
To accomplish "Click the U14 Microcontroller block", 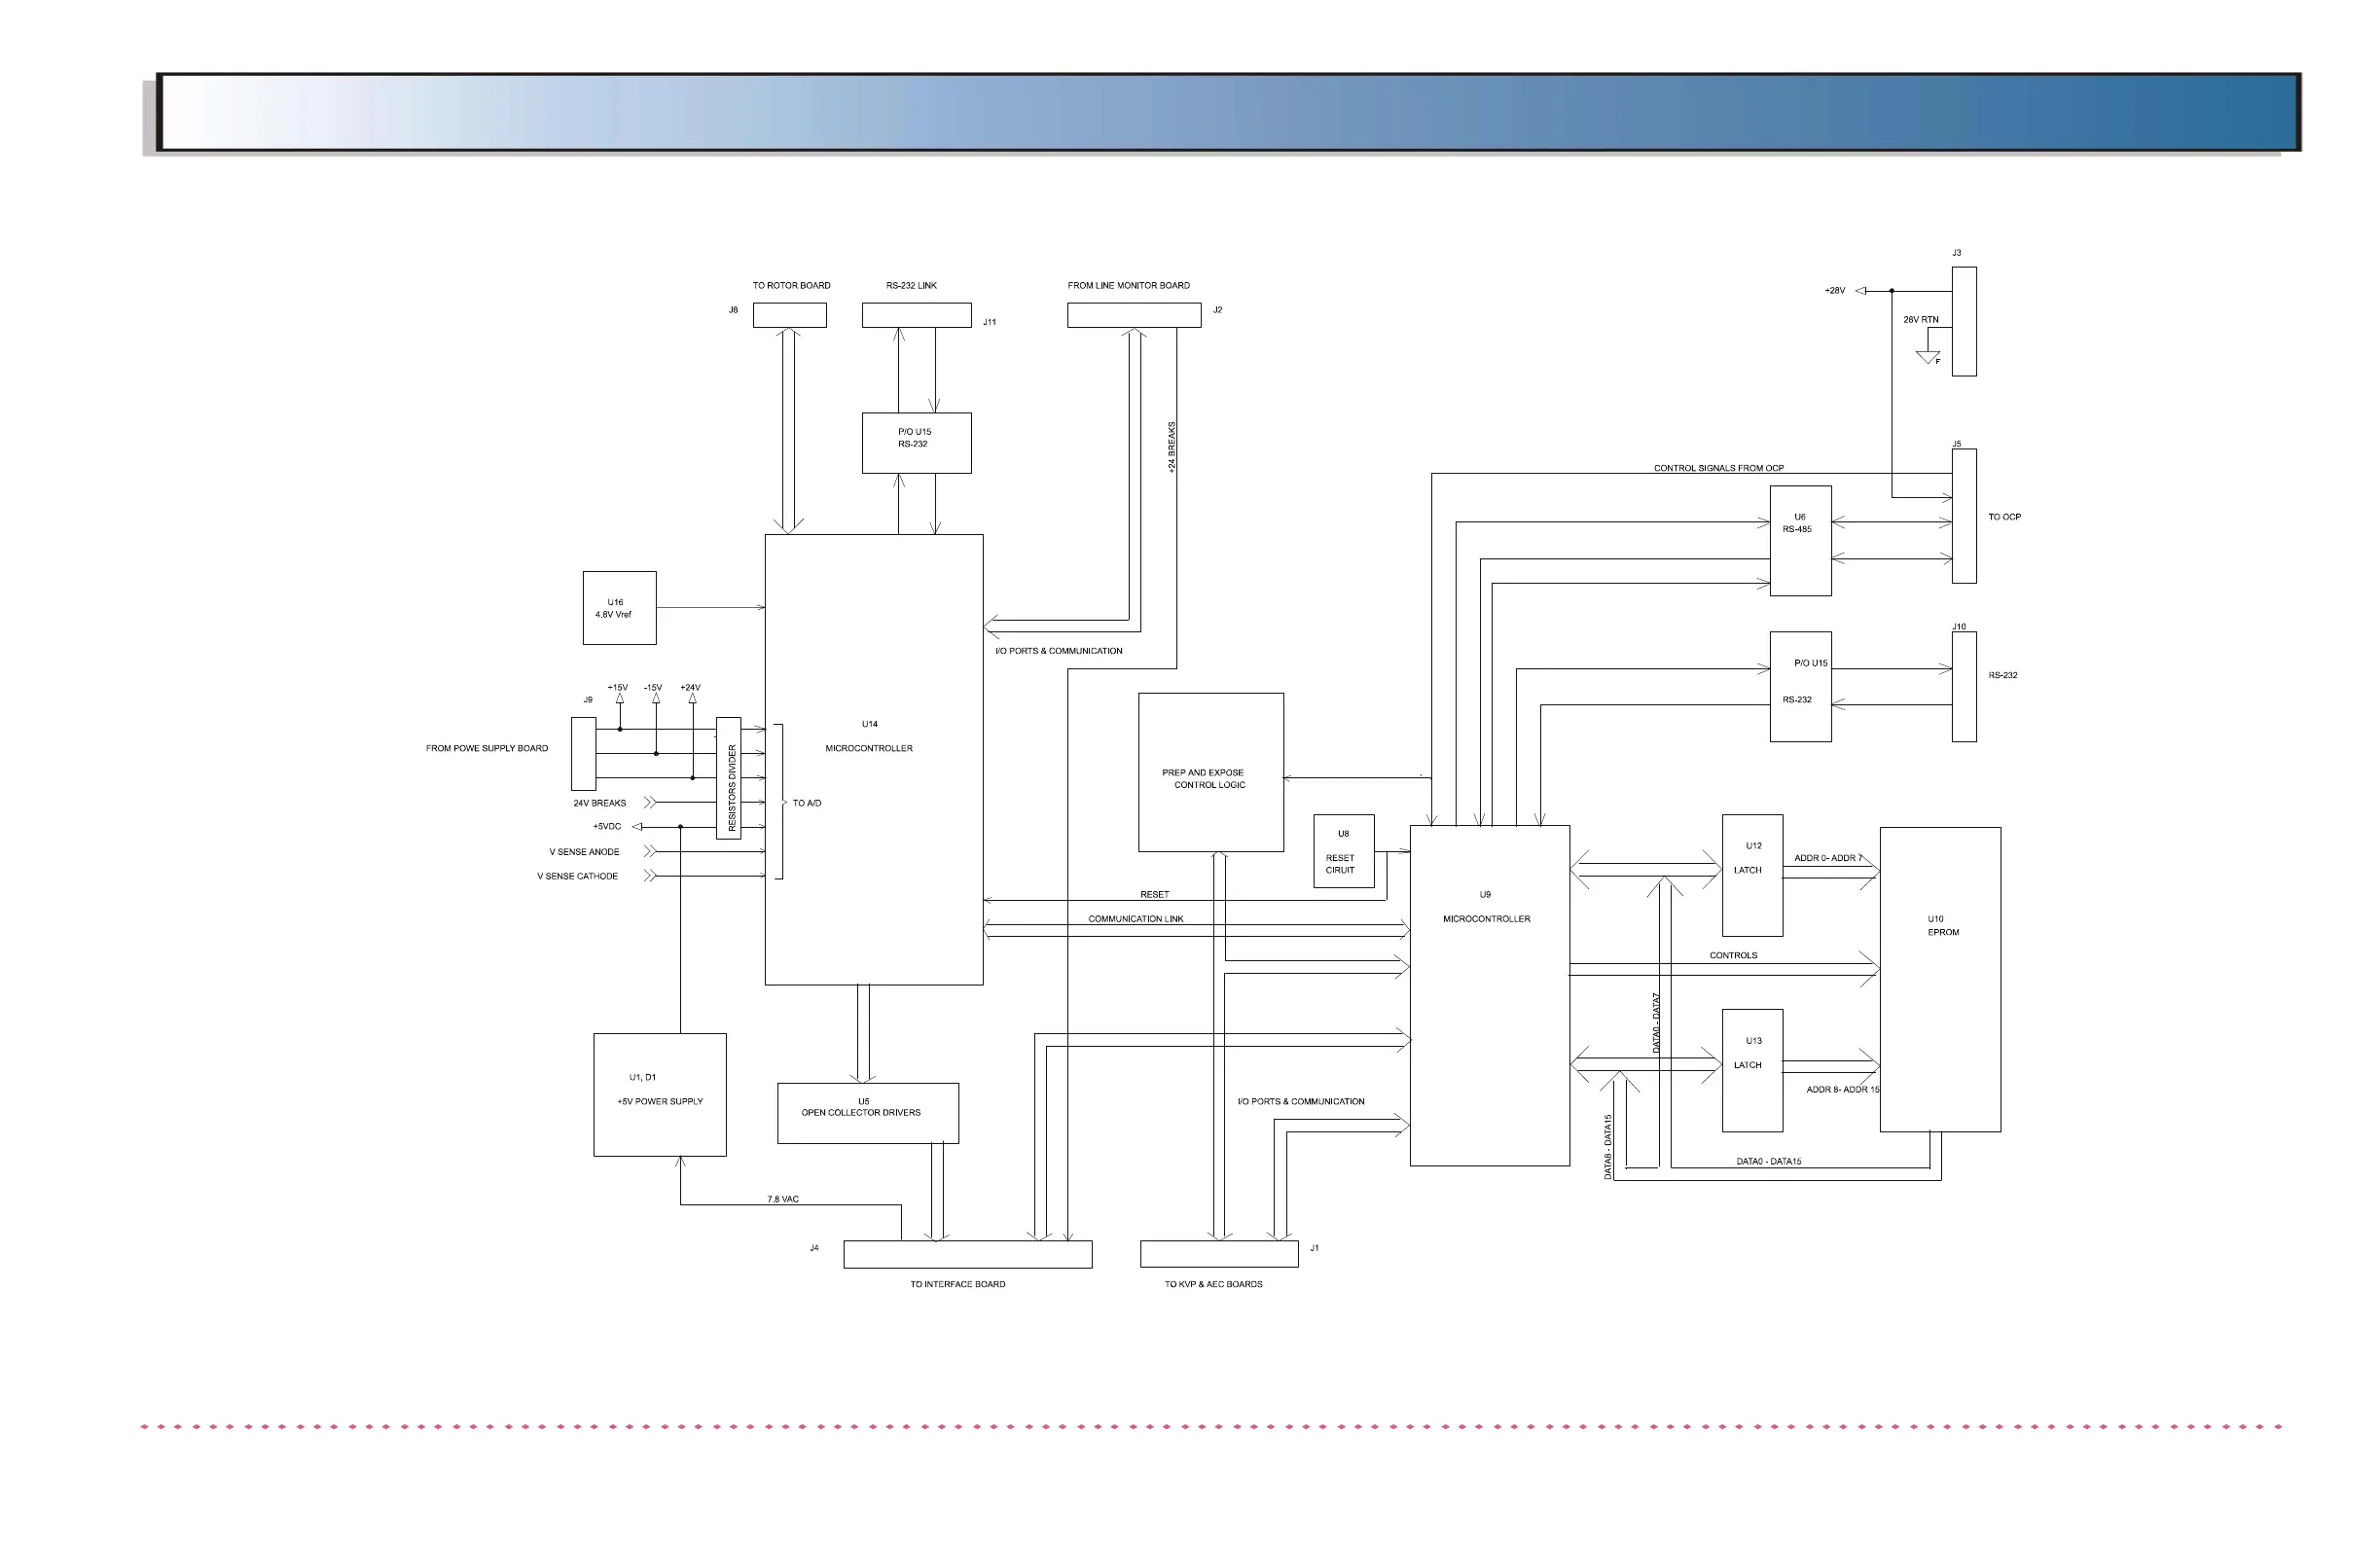I will point(873,760).
